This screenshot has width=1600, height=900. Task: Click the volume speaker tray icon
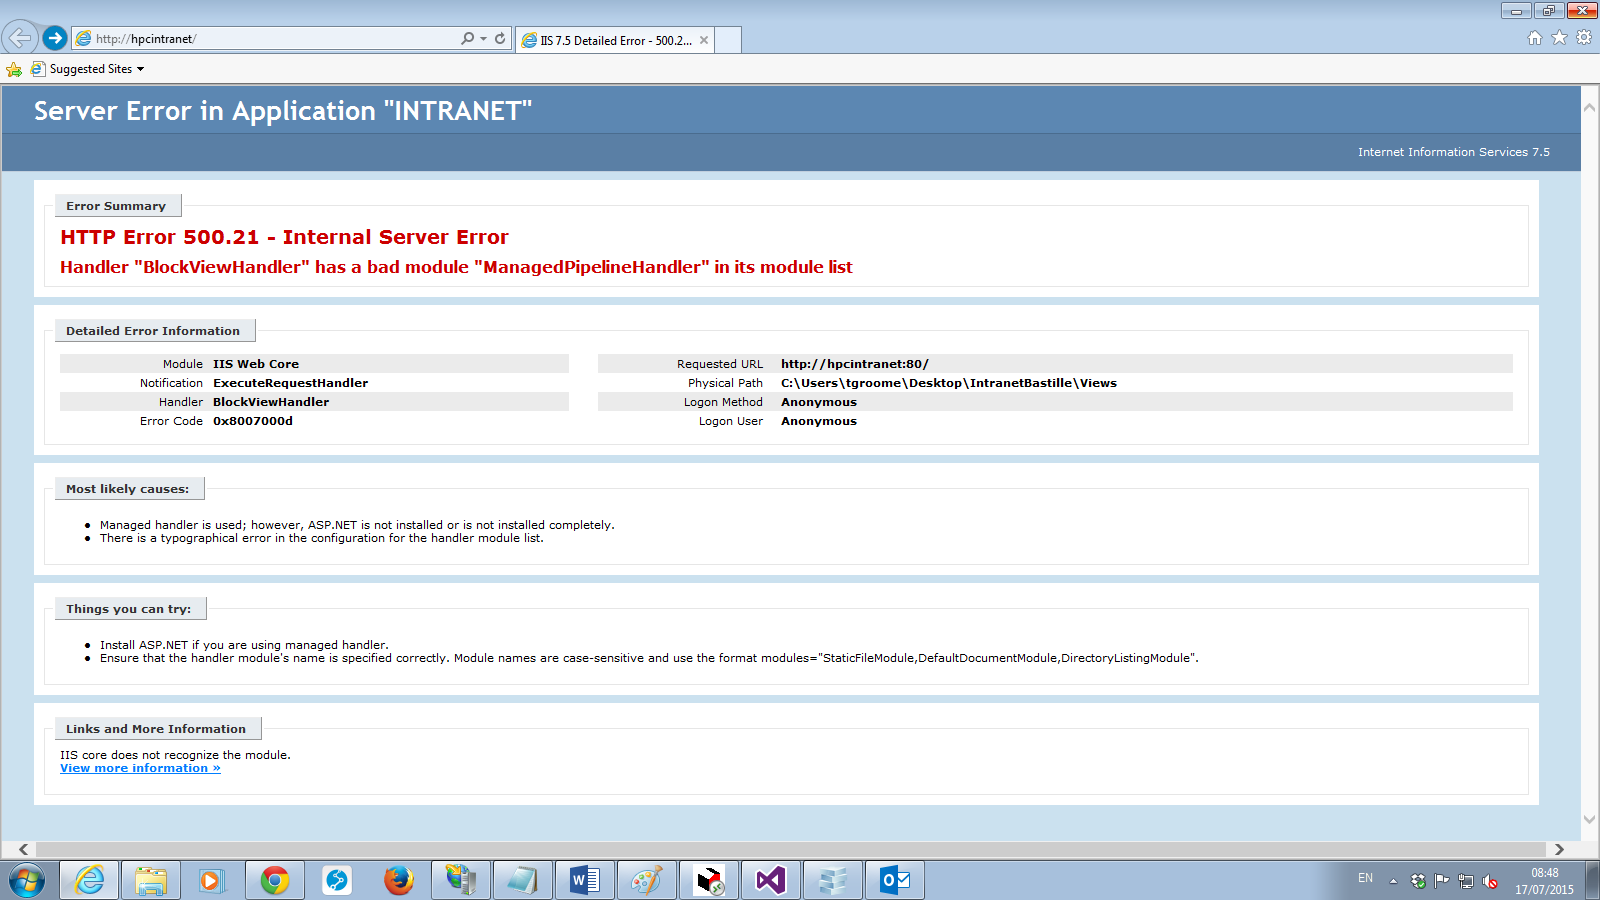[1490, 881]
